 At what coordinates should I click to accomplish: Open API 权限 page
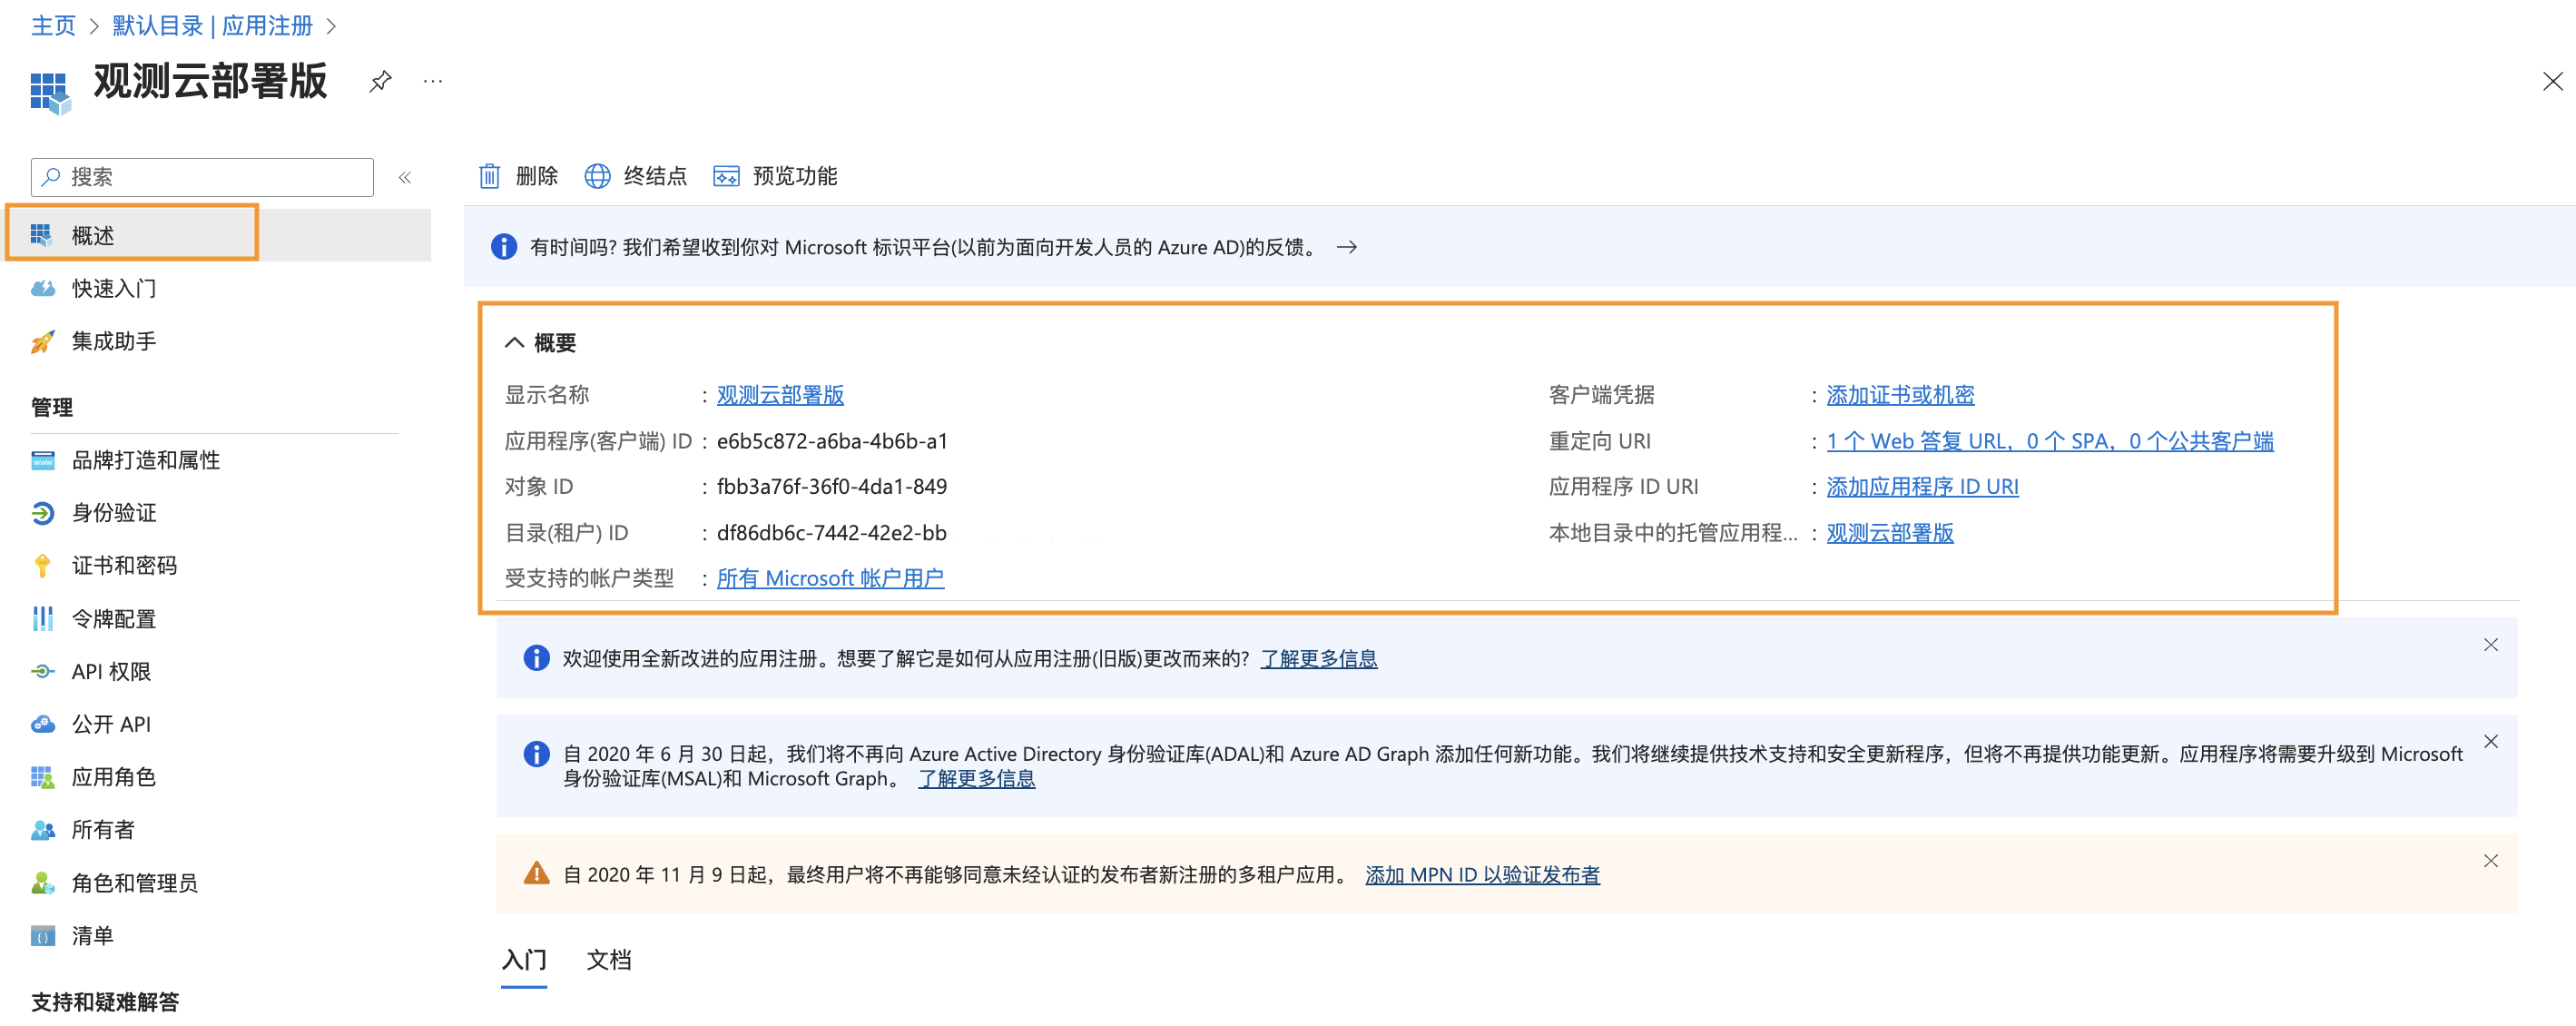[111, 671]
